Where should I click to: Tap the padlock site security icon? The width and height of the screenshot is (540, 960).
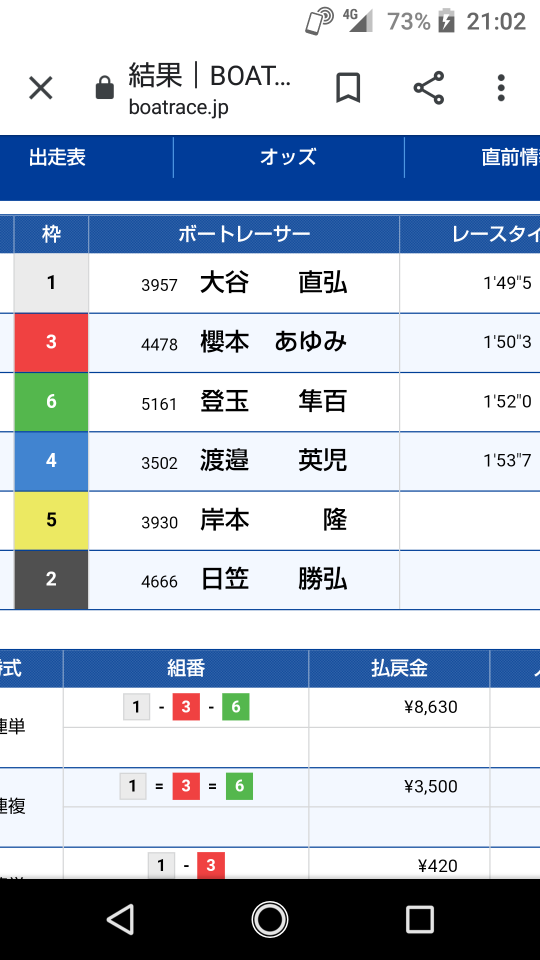105,88
